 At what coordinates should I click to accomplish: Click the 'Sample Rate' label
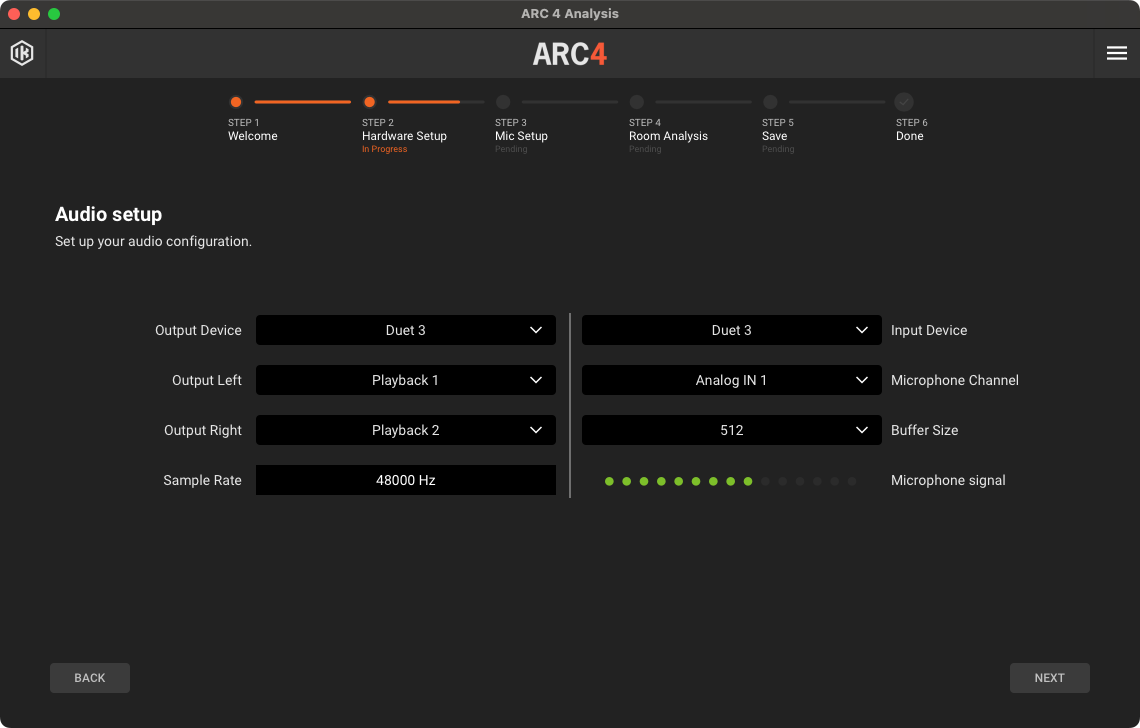(x=202, y=480)
